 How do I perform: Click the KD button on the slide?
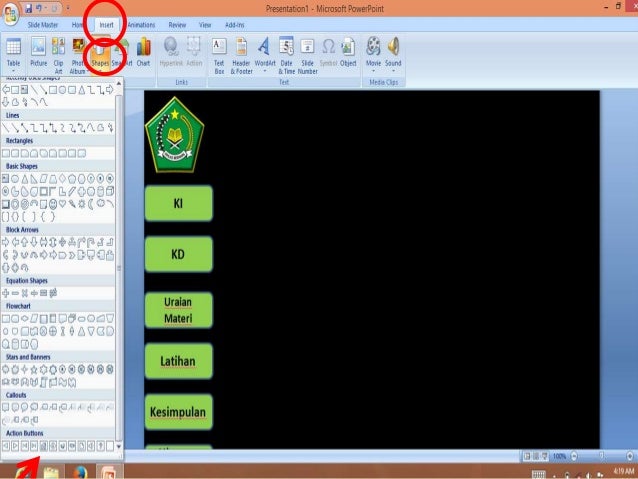[x=179, y=254]
